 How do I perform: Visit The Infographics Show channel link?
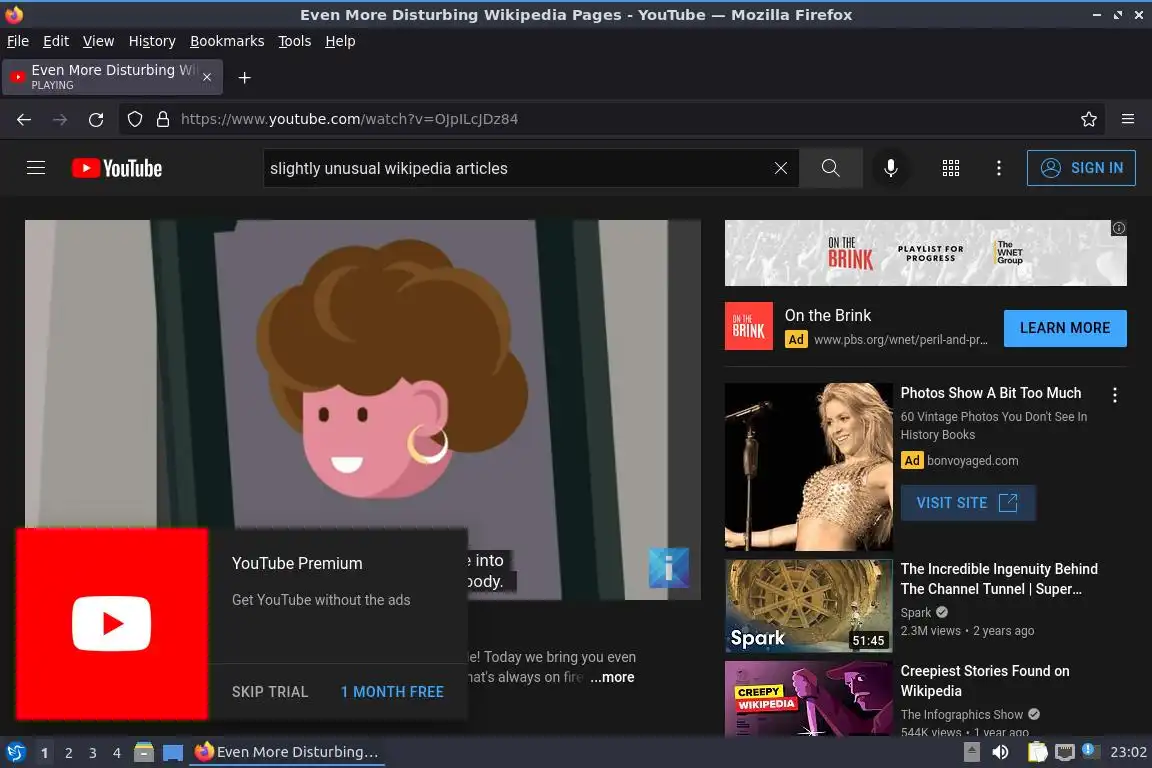(962, 714)
